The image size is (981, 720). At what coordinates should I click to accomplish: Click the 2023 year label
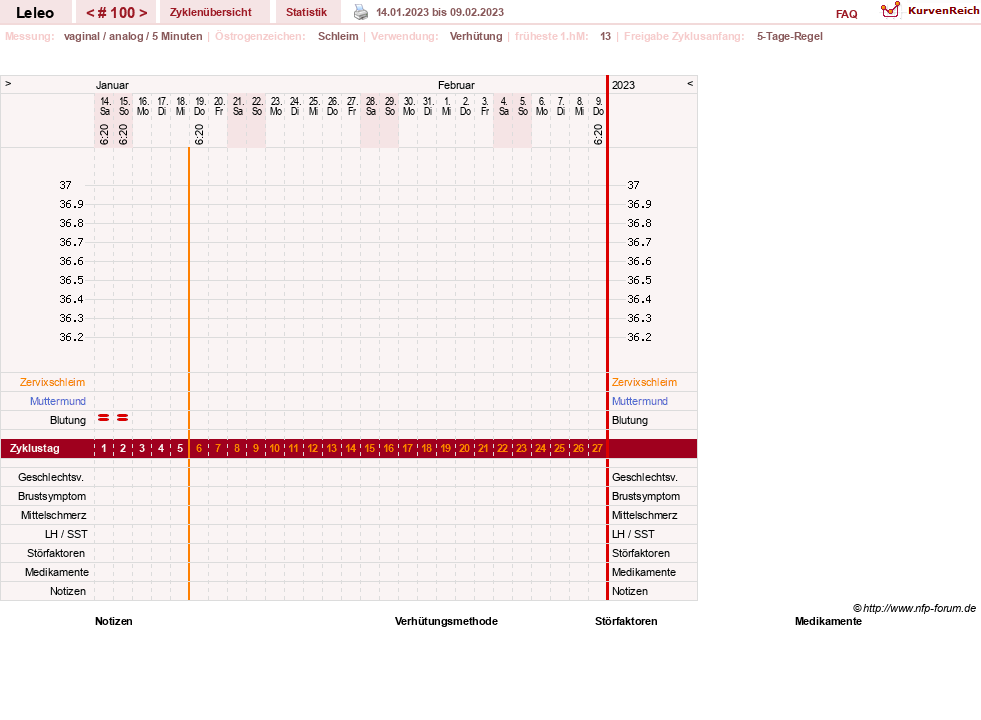pos(623,85)
